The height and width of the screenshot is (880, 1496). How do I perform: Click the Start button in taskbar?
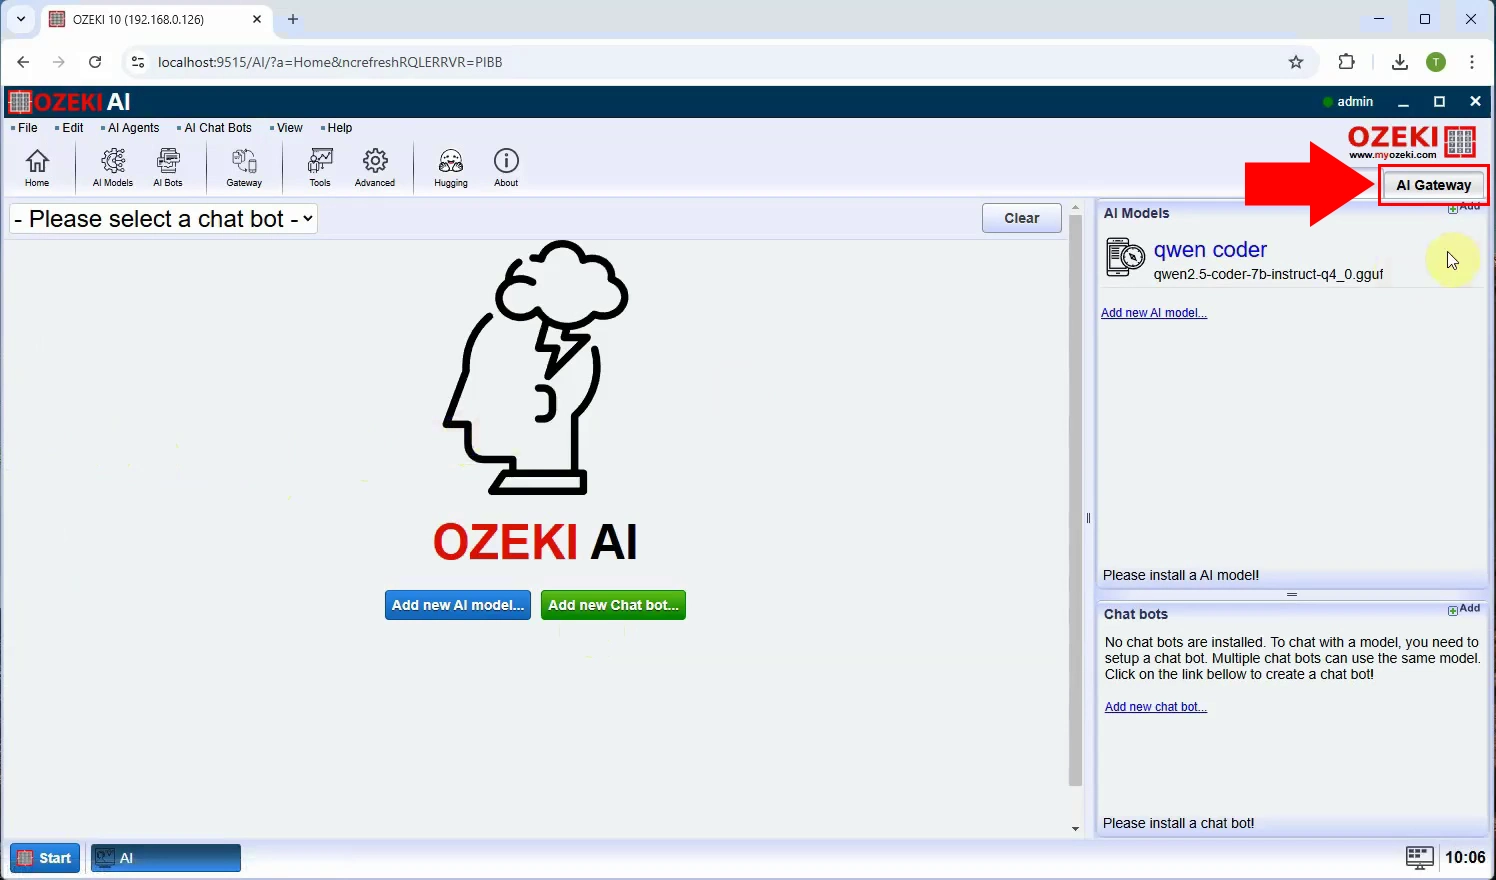click(45, 858)
